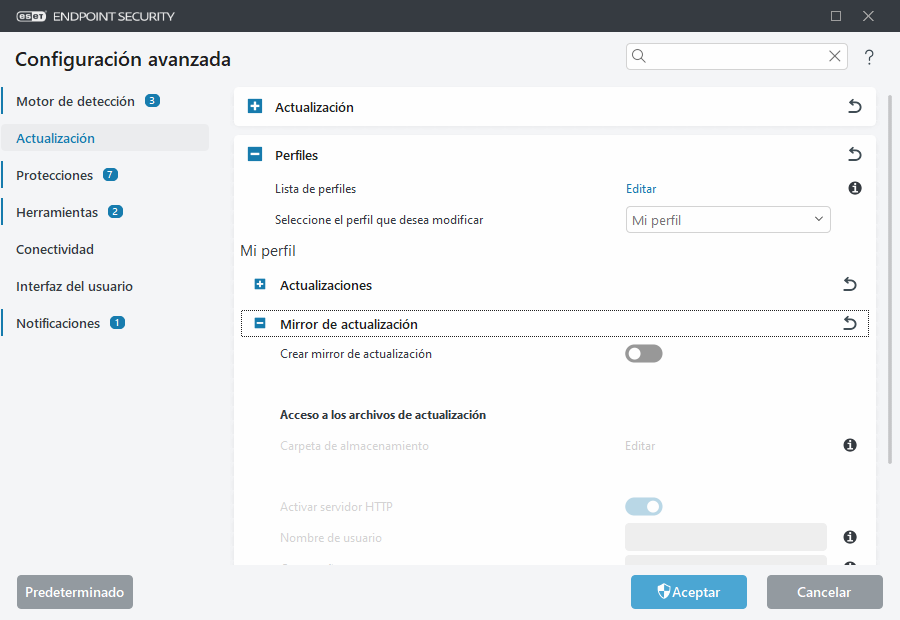Open the Mi perfil profile dropdown
Viewport: 900px width, 620px height.
click(727, 219)
